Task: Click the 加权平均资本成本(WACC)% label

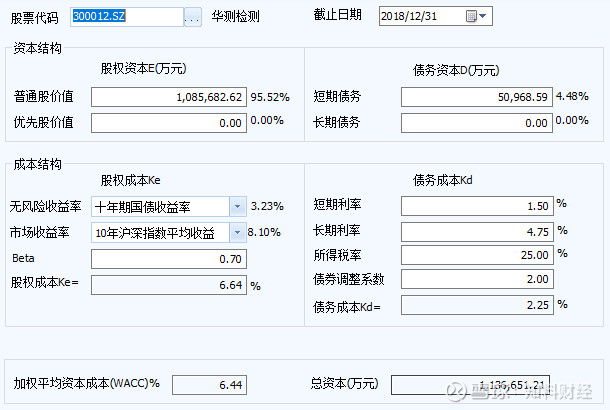Action: tap(87, 383)
